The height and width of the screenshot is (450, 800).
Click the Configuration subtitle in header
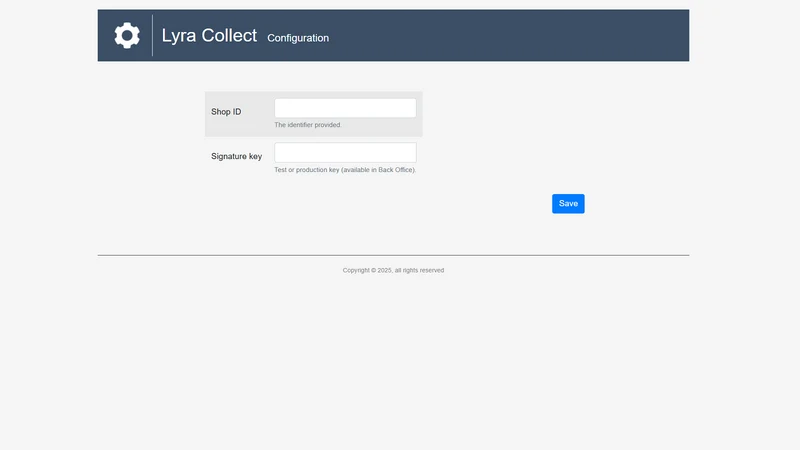pos(298,38)
